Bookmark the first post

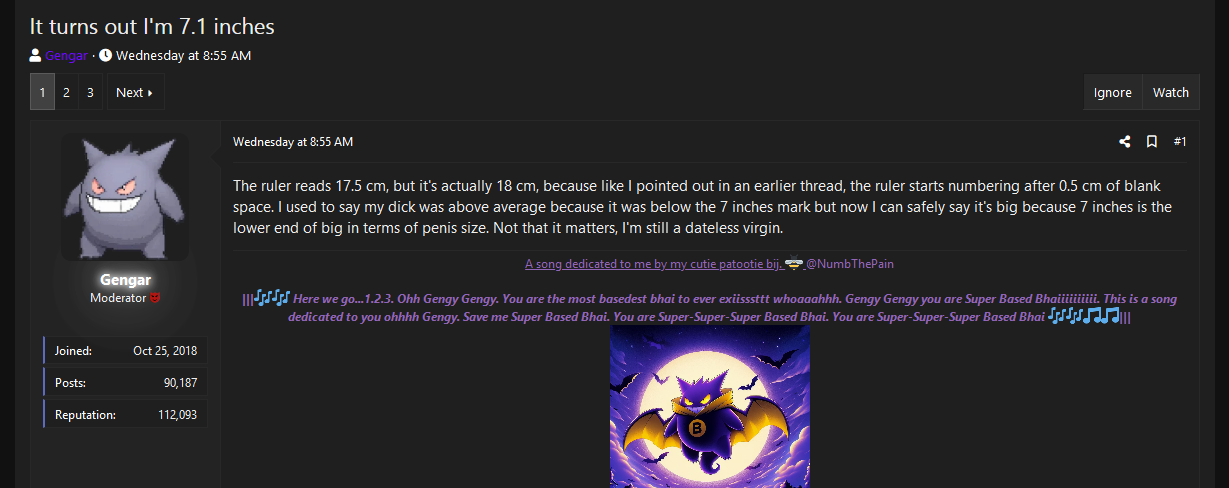tap(1152, 142)
